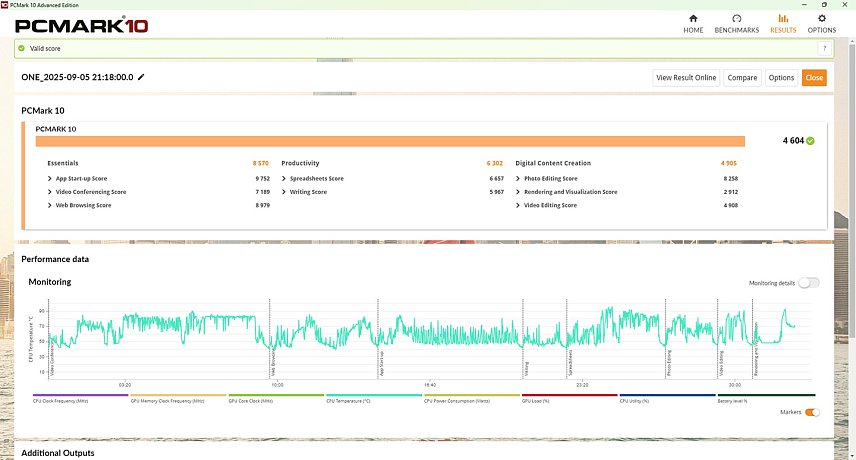The width and height of the screenshot is (856, 460).
Task: Click the question mark help icon
Action: pyautogui.click(x=825, y=48)
